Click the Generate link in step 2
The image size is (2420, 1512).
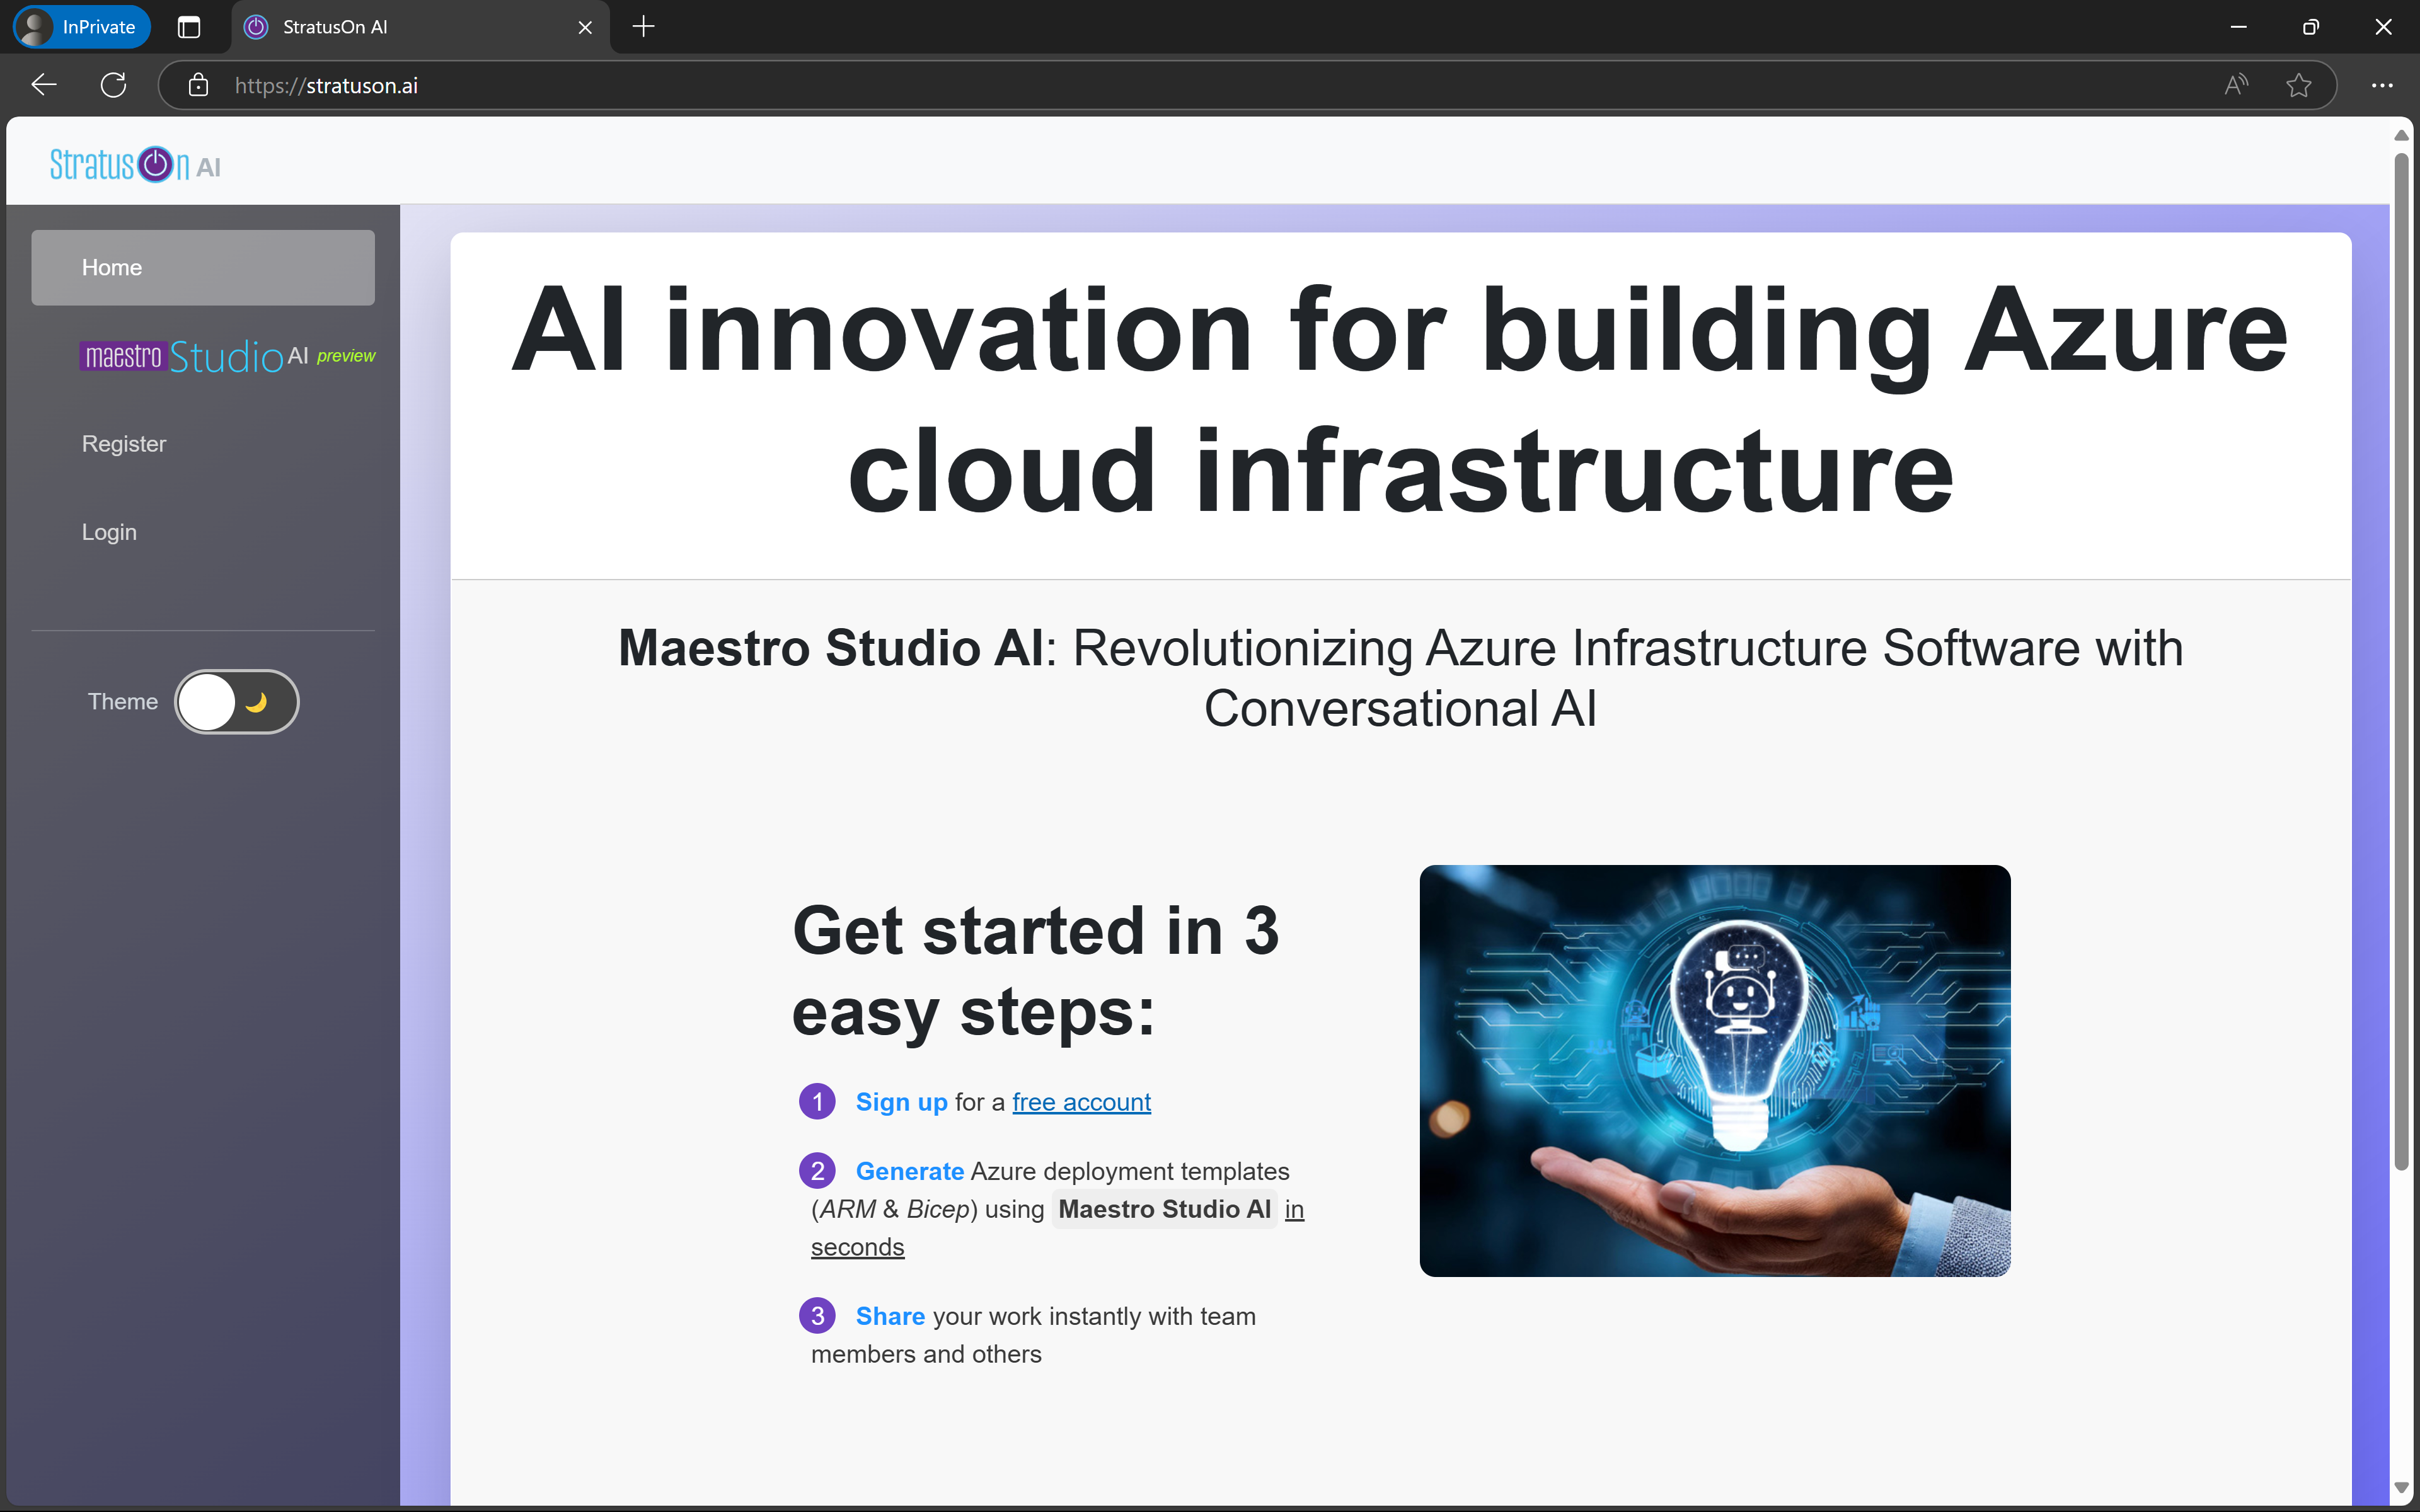pyautogui.click(x=909, y=1171)
